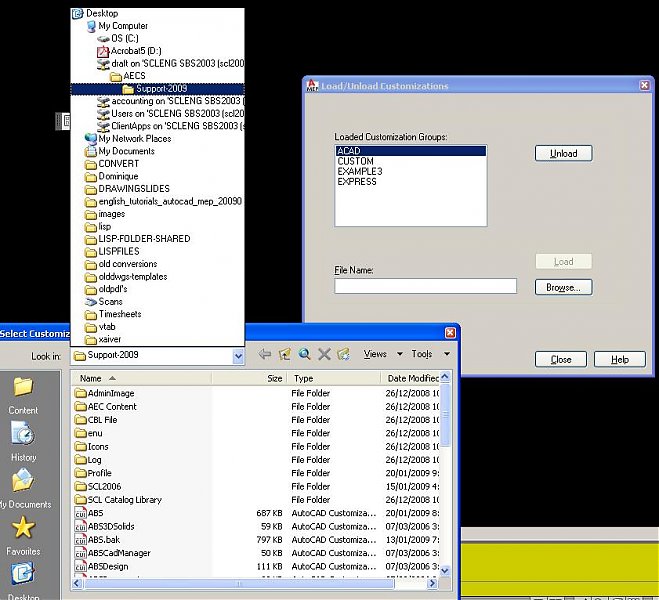The image size is (659, 600).
Task: Choose the AECS folder in tree
Action: 128,76
